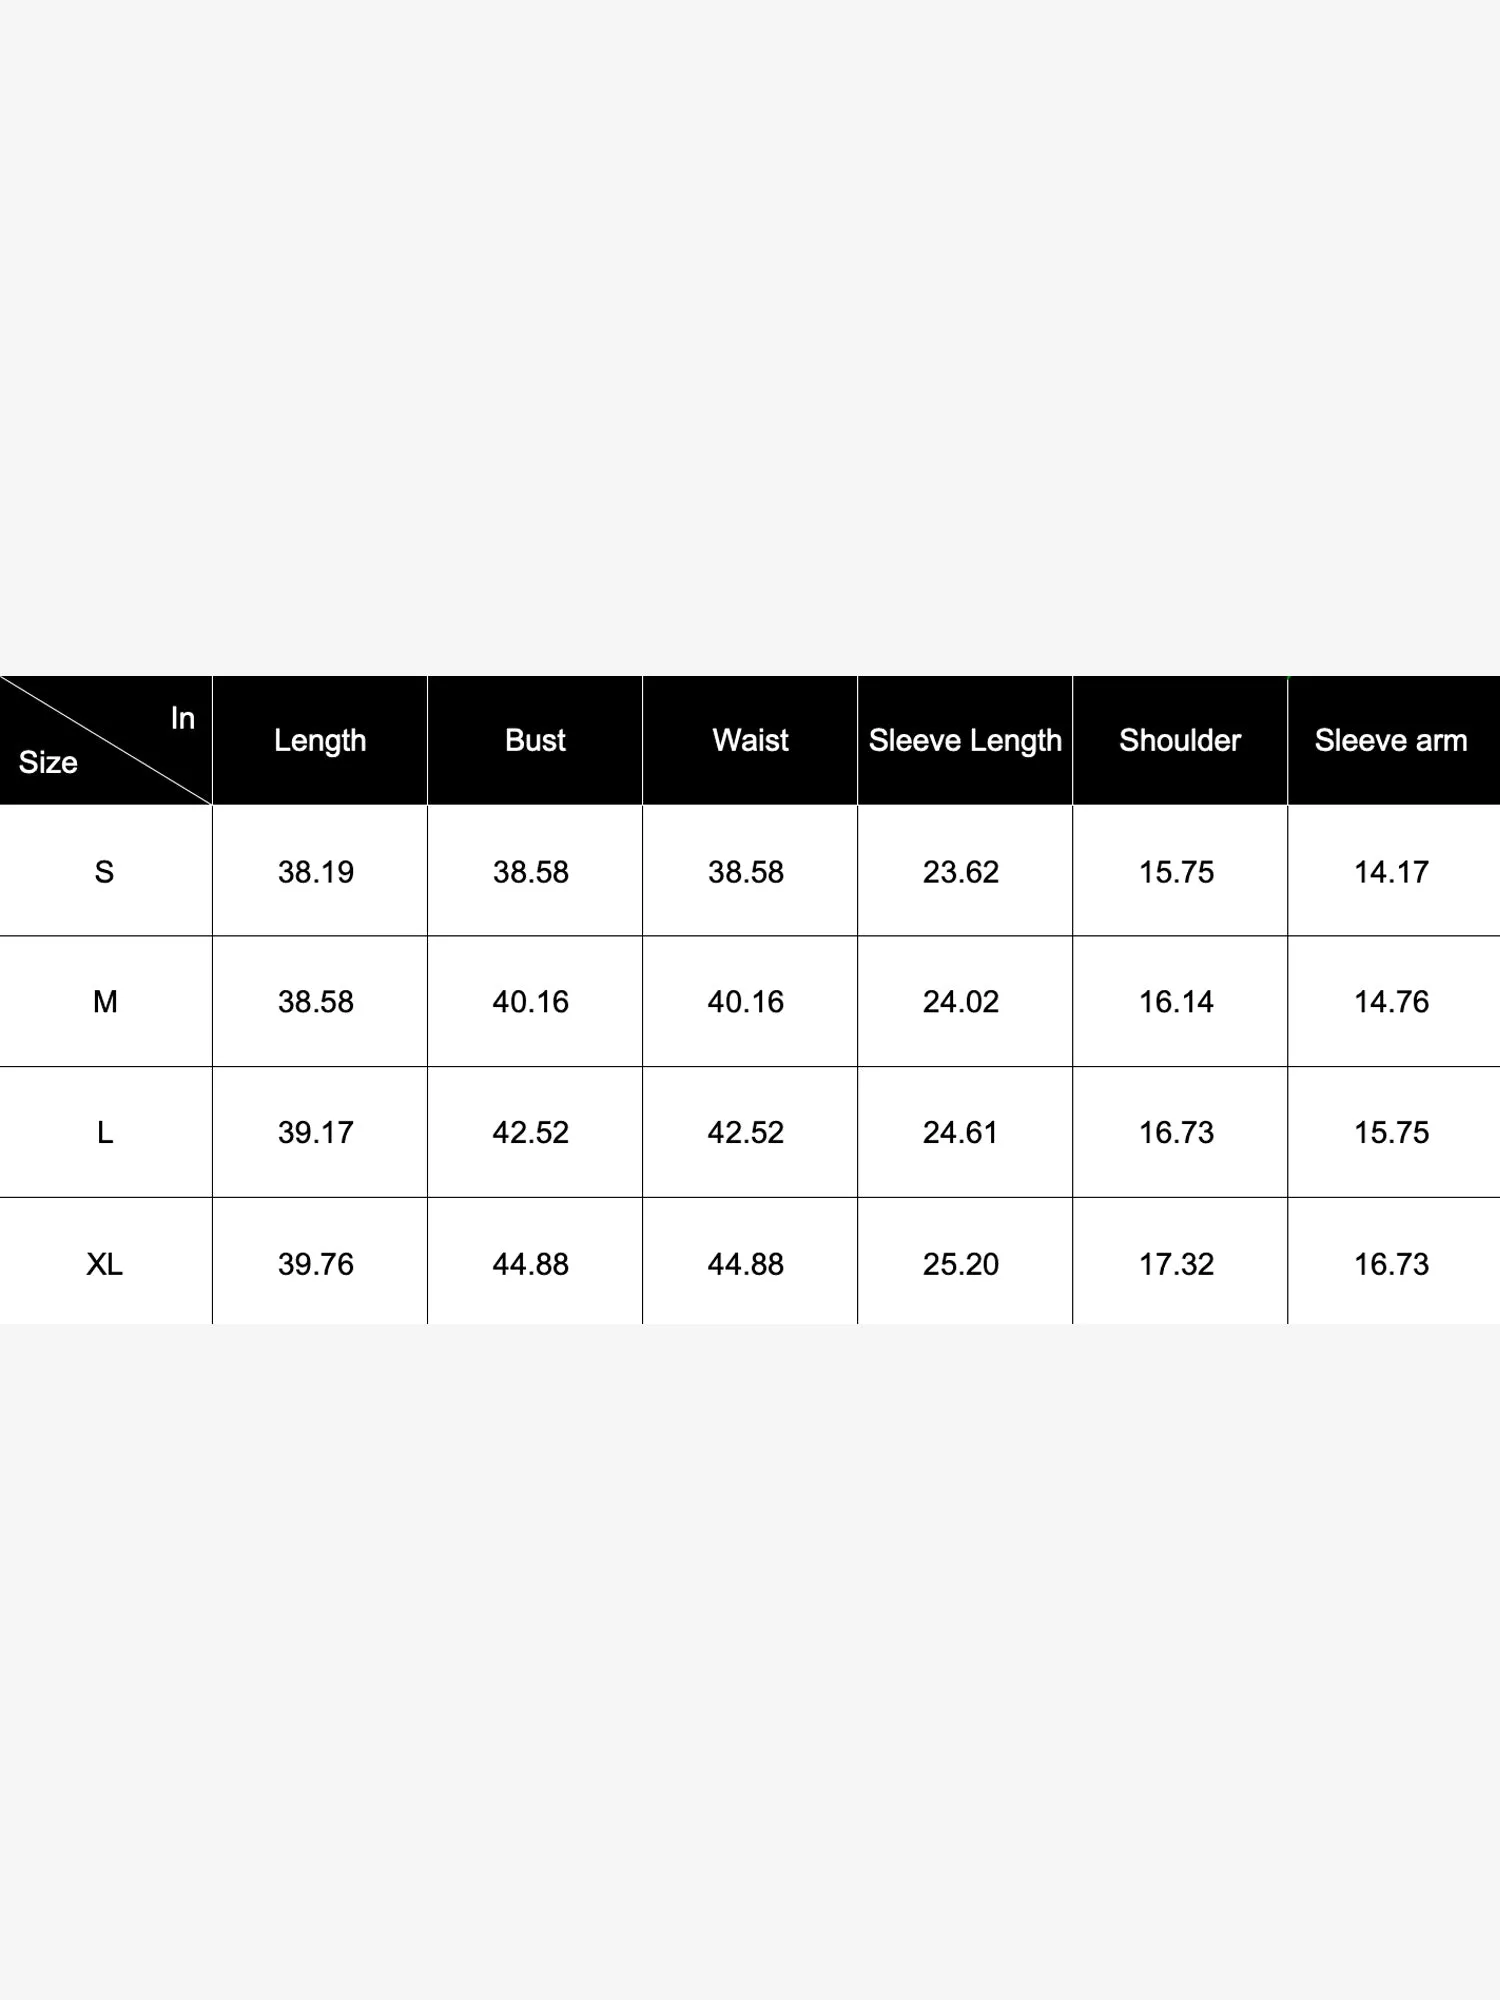Select the M sleeve arm value 14.76

[x=1392, y=1002]
